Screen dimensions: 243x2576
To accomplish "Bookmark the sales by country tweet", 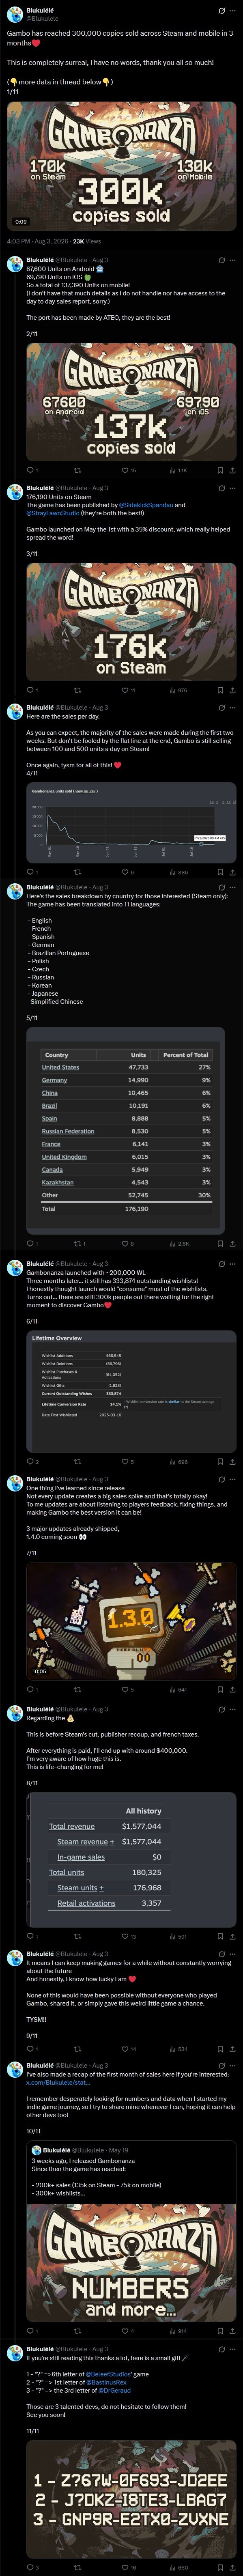I will coord(220,1244).
